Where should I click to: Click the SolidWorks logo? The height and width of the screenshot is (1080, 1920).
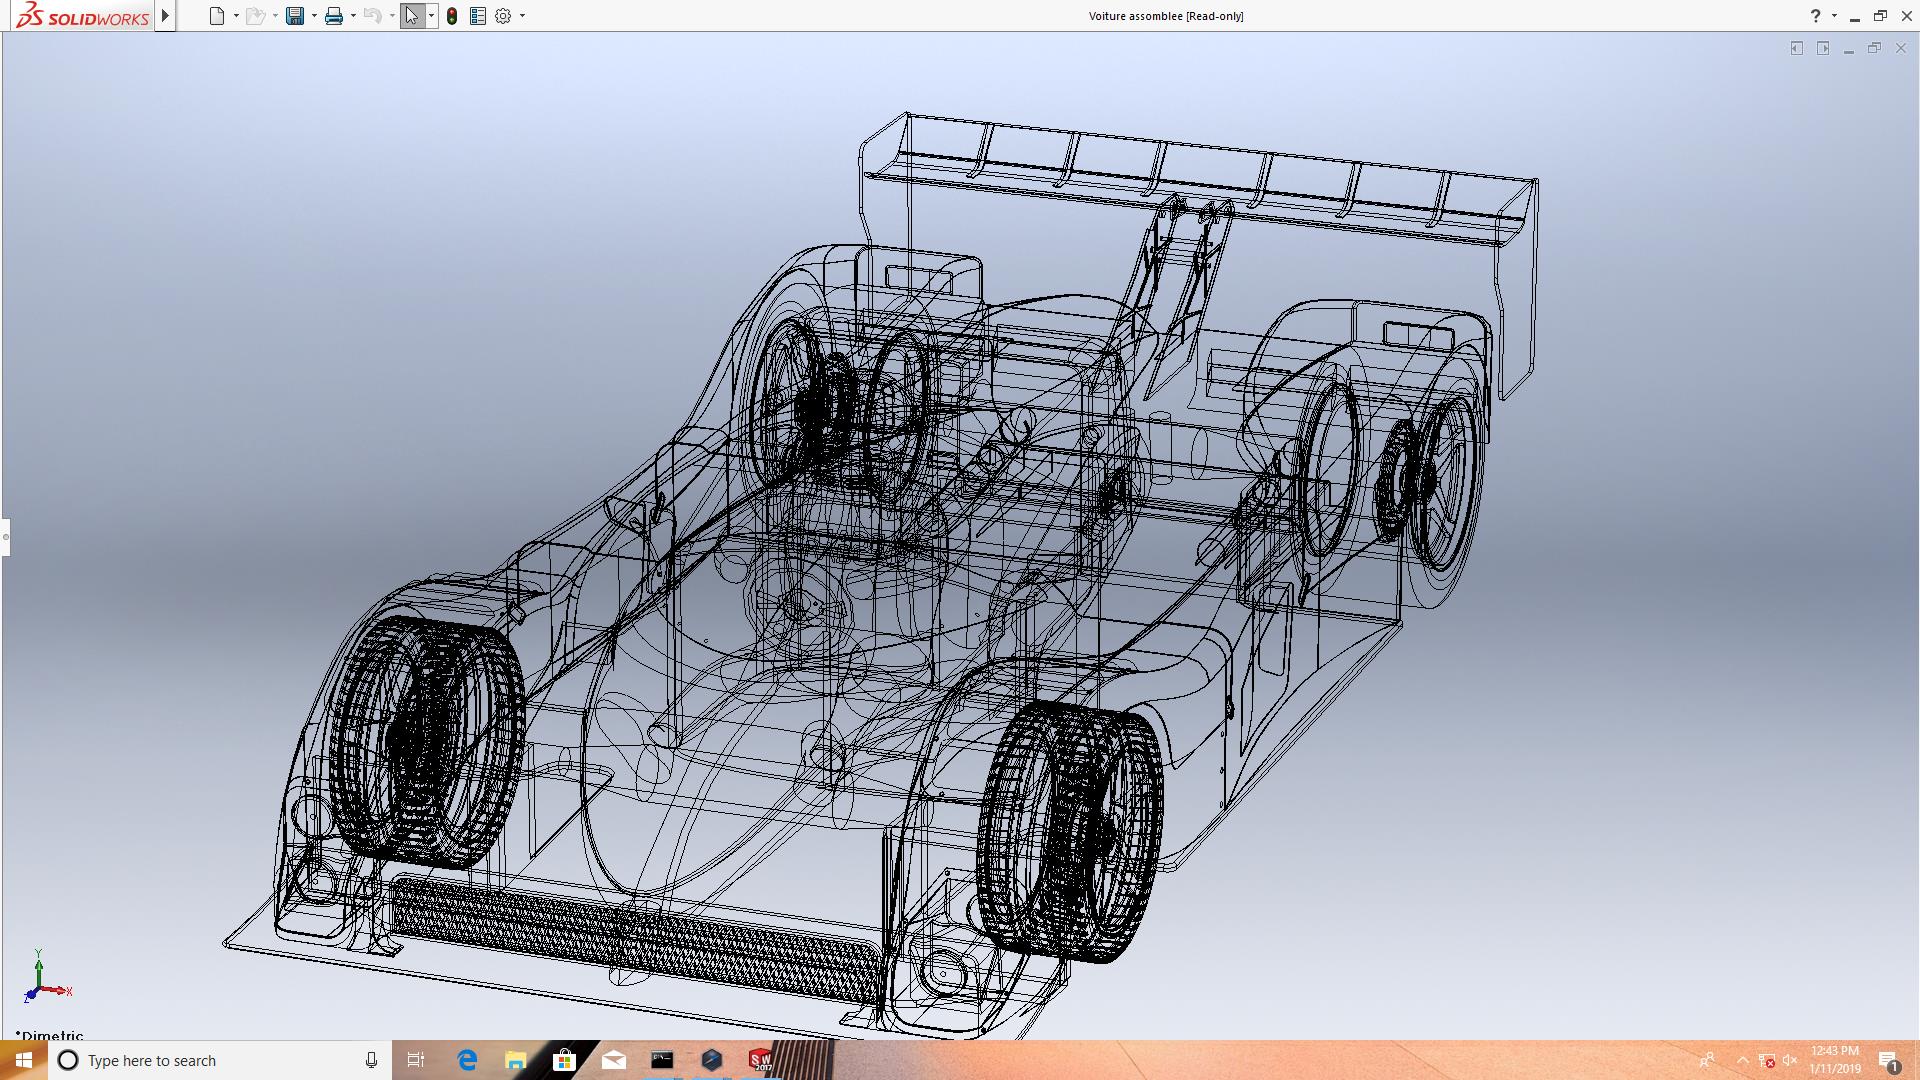pos(83,16)
